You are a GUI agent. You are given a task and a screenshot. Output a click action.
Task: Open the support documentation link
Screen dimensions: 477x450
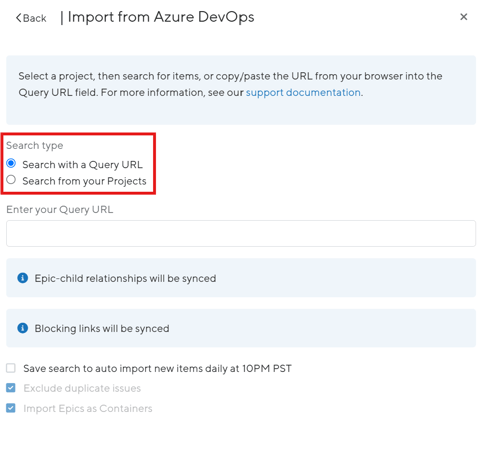pyautogui.click(x=303, y=92)
